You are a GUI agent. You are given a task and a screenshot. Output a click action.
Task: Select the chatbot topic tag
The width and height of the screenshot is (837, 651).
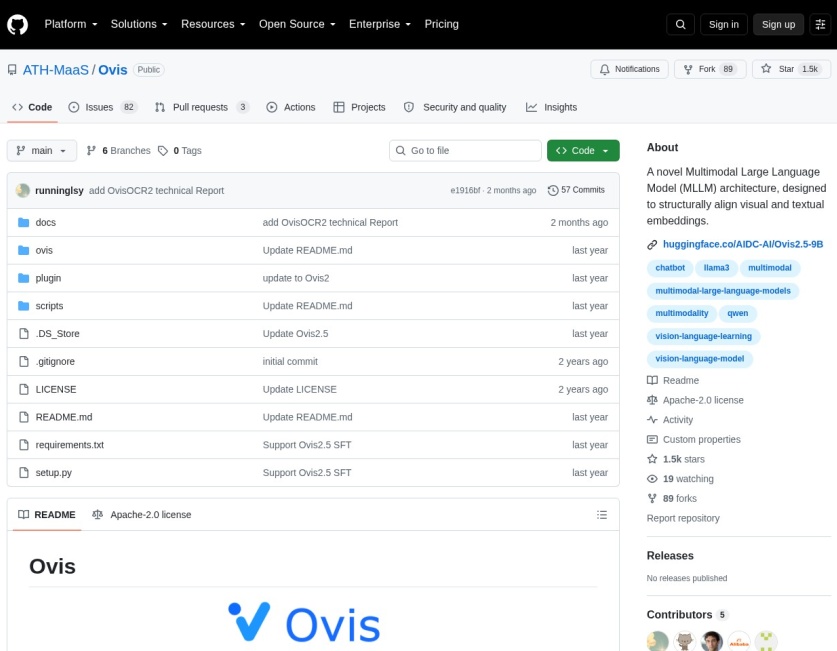[670, 268]
